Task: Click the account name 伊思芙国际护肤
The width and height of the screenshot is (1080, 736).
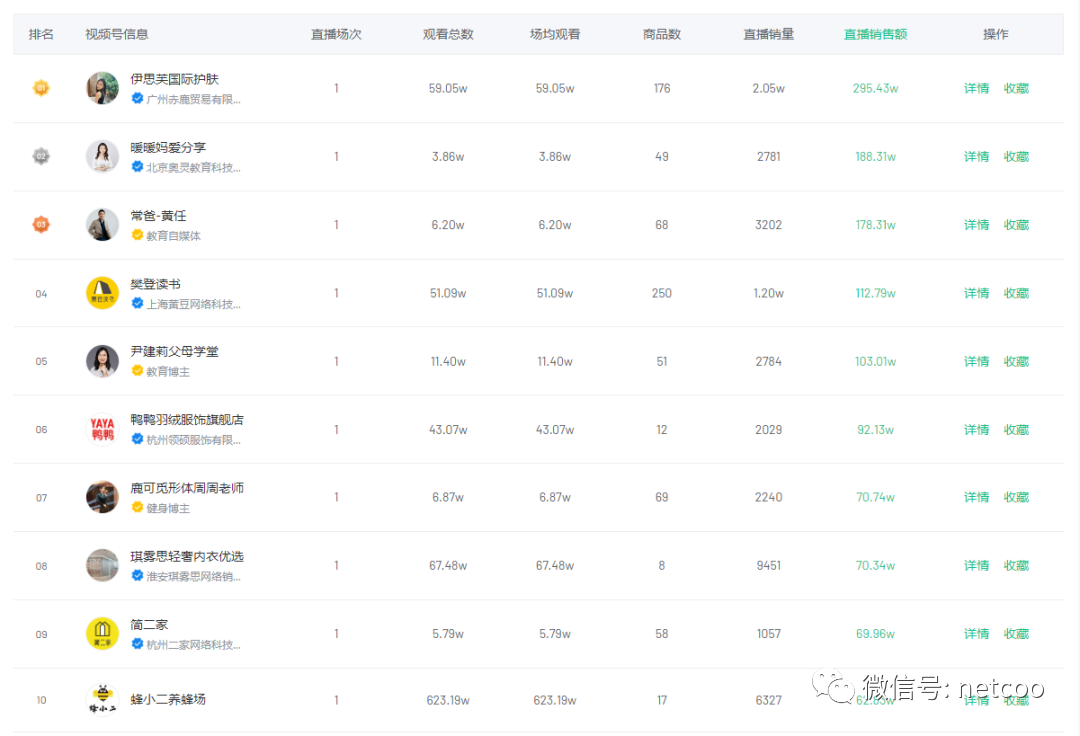Action: click(x=174, y=79)
